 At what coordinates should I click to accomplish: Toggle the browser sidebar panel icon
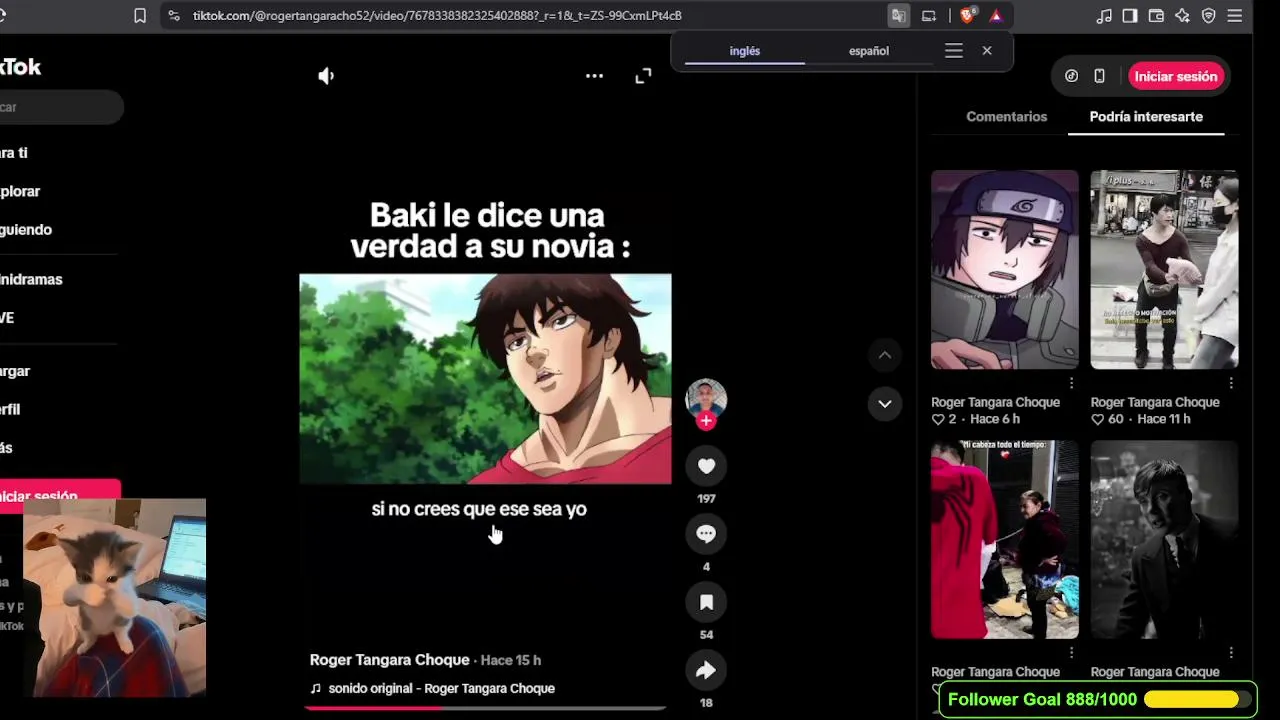pyautogui.click(x=1130, y=16)
